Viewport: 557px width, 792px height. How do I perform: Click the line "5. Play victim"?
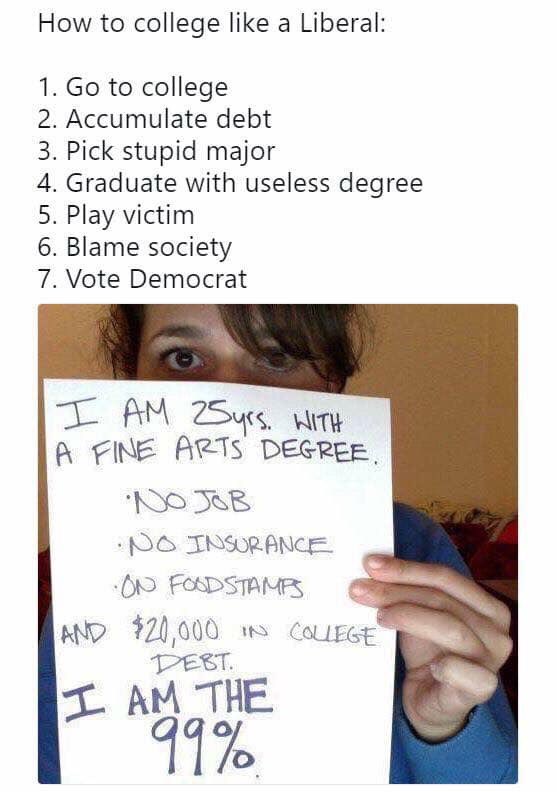pos(116,216)
